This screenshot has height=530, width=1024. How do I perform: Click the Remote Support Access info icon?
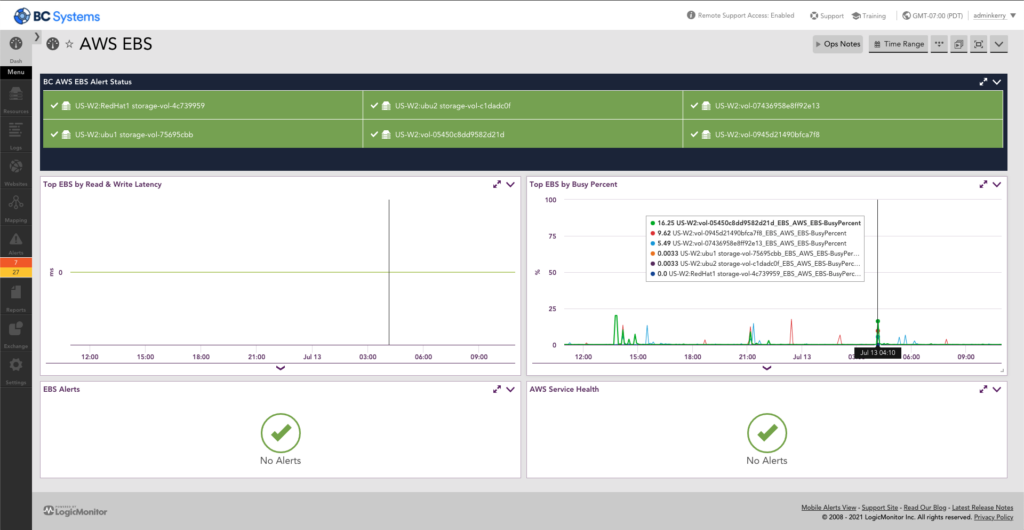[691, 15]
